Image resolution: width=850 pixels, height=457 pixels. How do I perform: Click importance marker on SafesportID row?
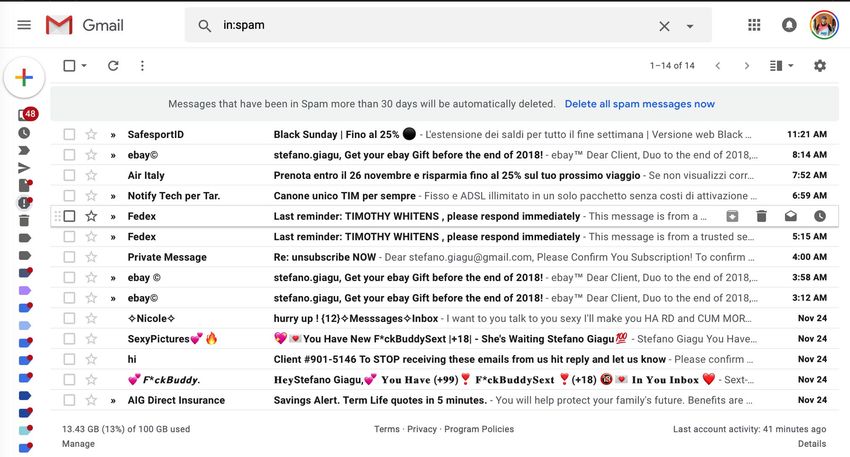113,135
